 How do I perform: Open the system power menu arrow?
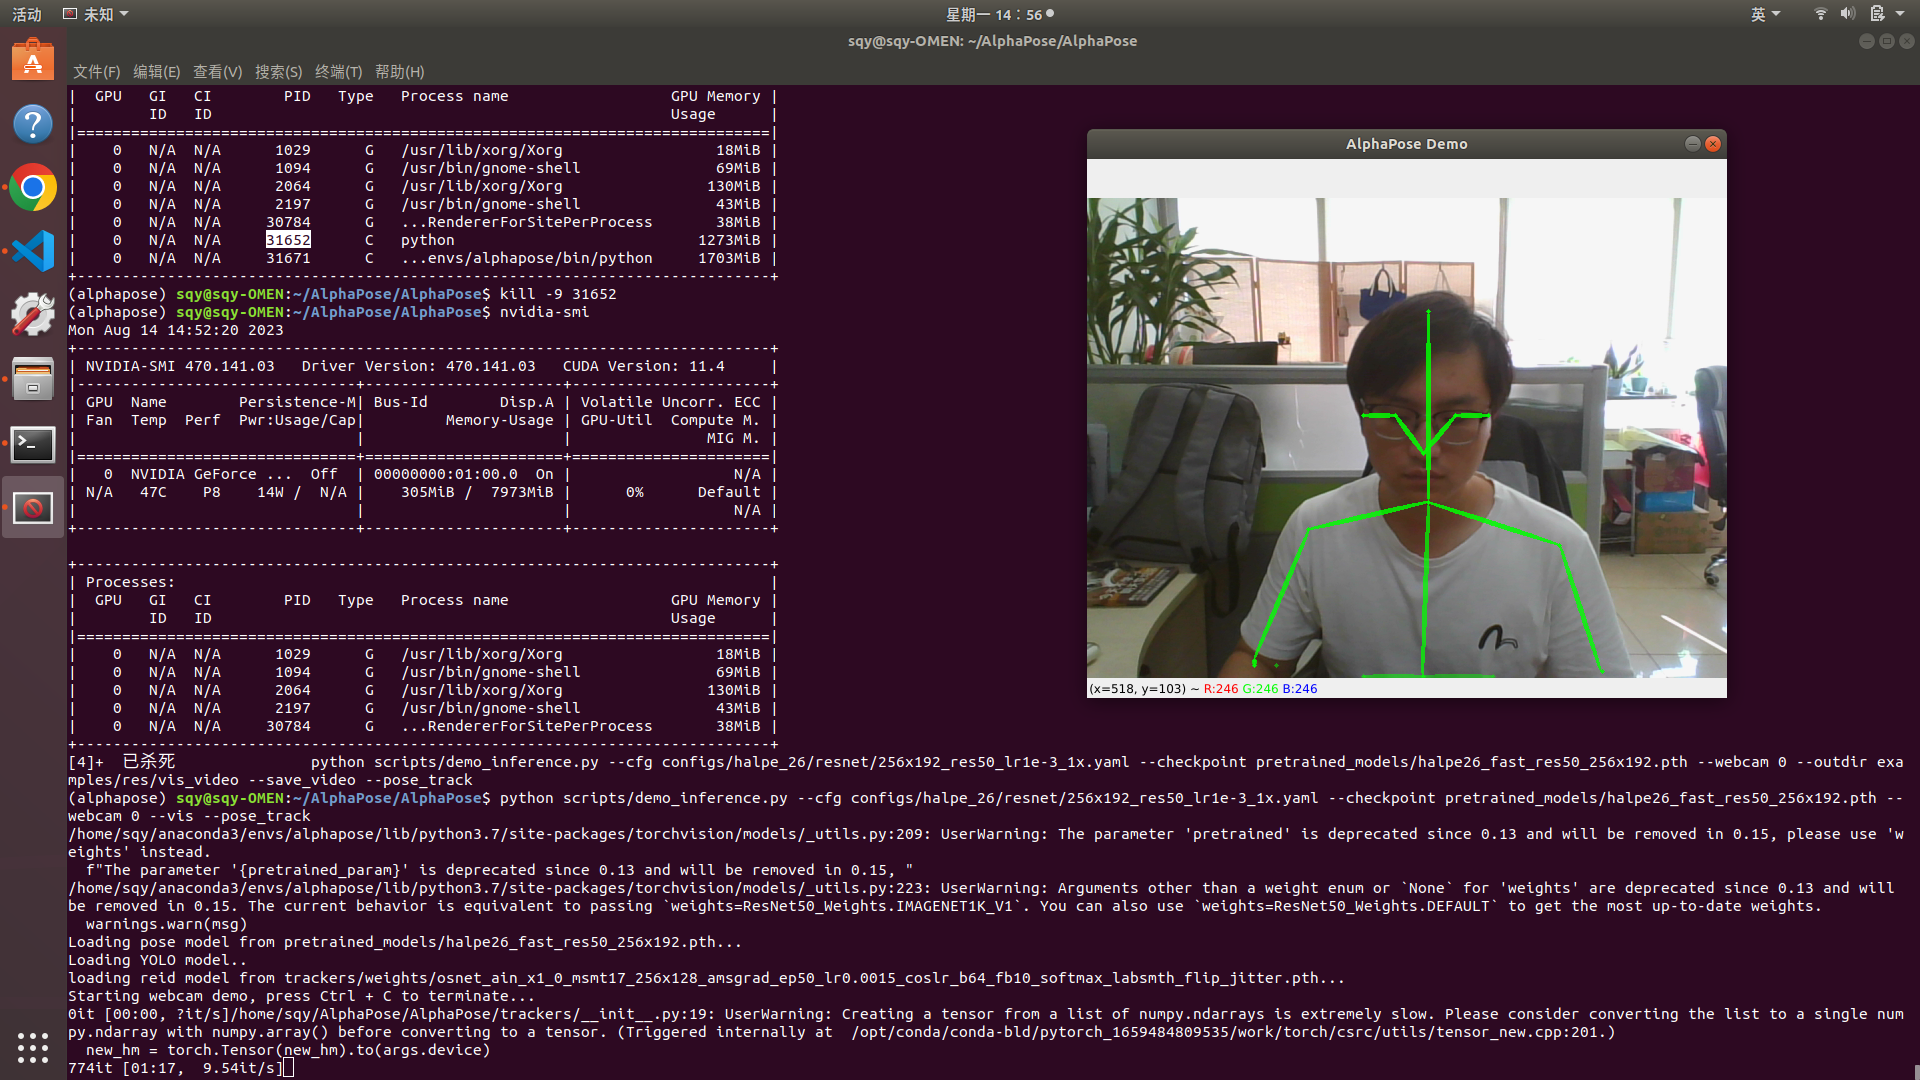1900,14
